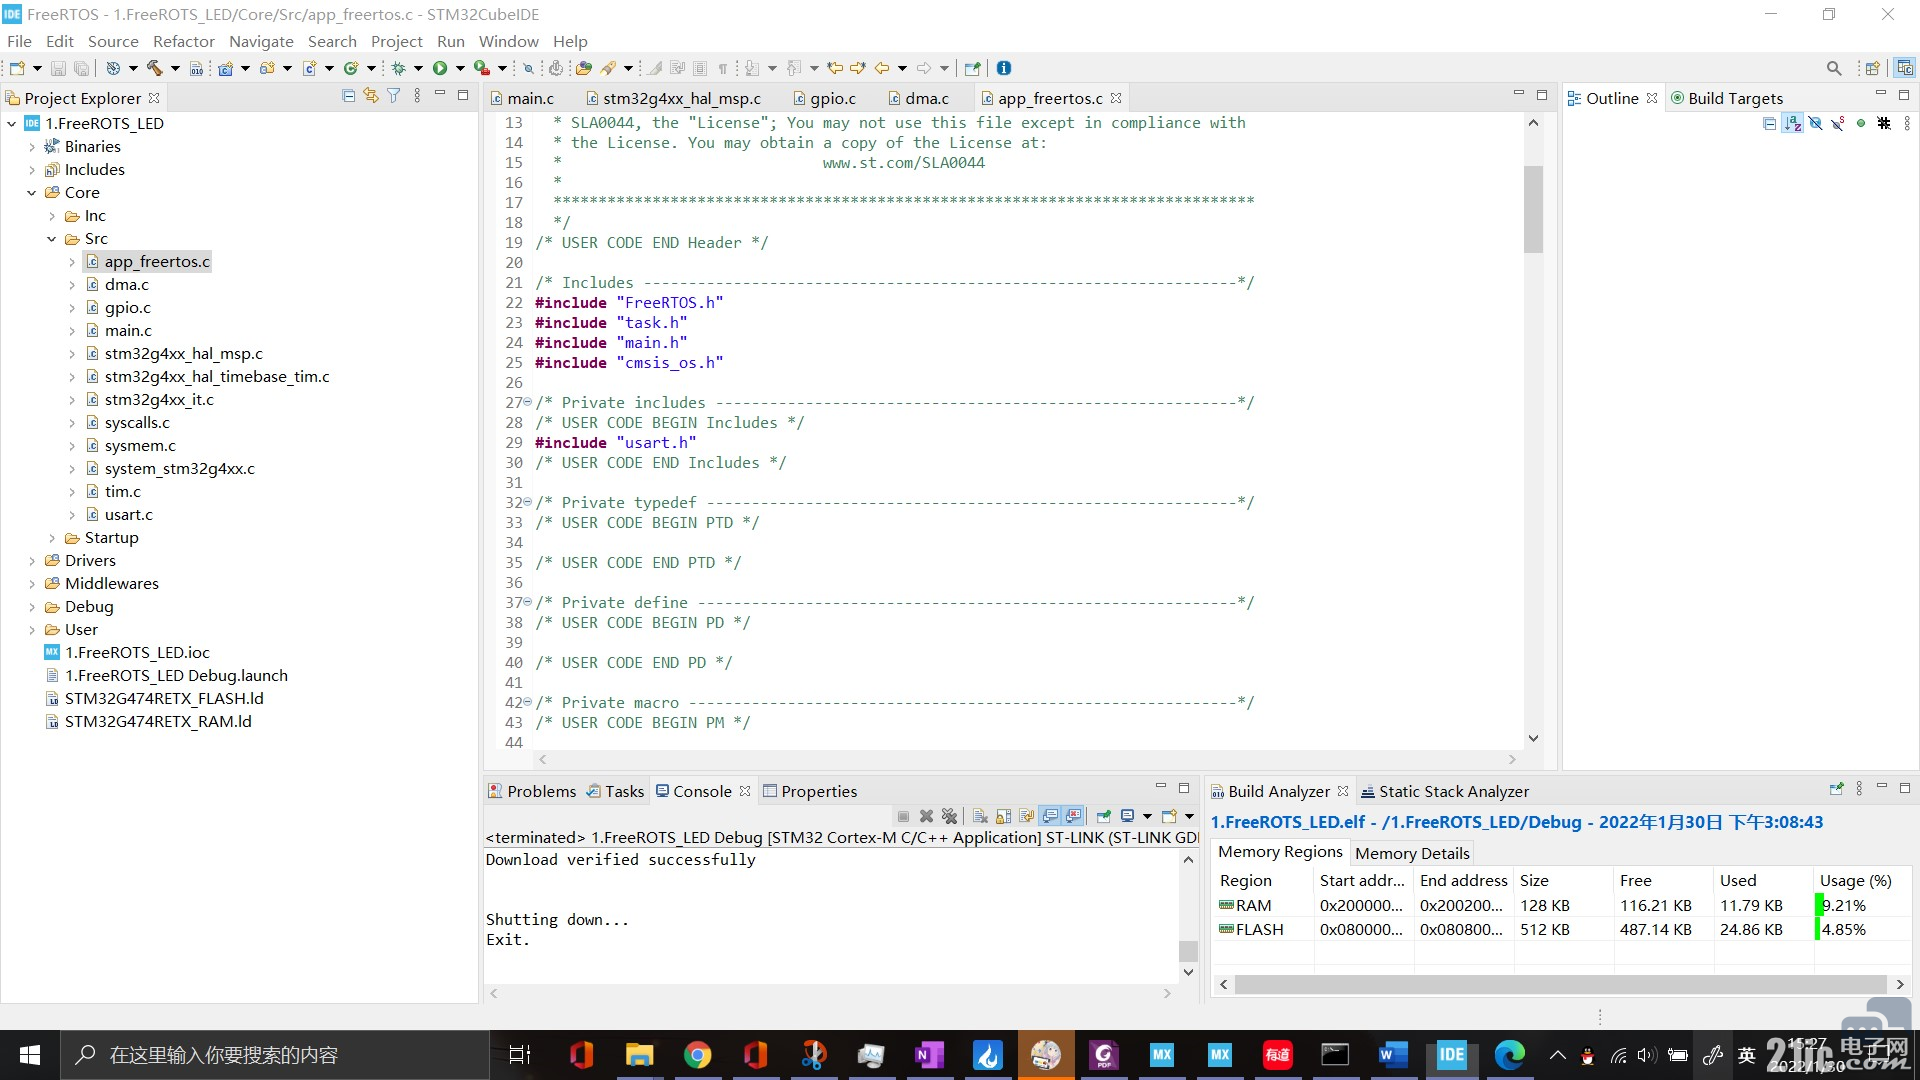This screenshot has height=1080, width=1920.
Task: Toggle show console on standard output change
Action: (1050, 816)
